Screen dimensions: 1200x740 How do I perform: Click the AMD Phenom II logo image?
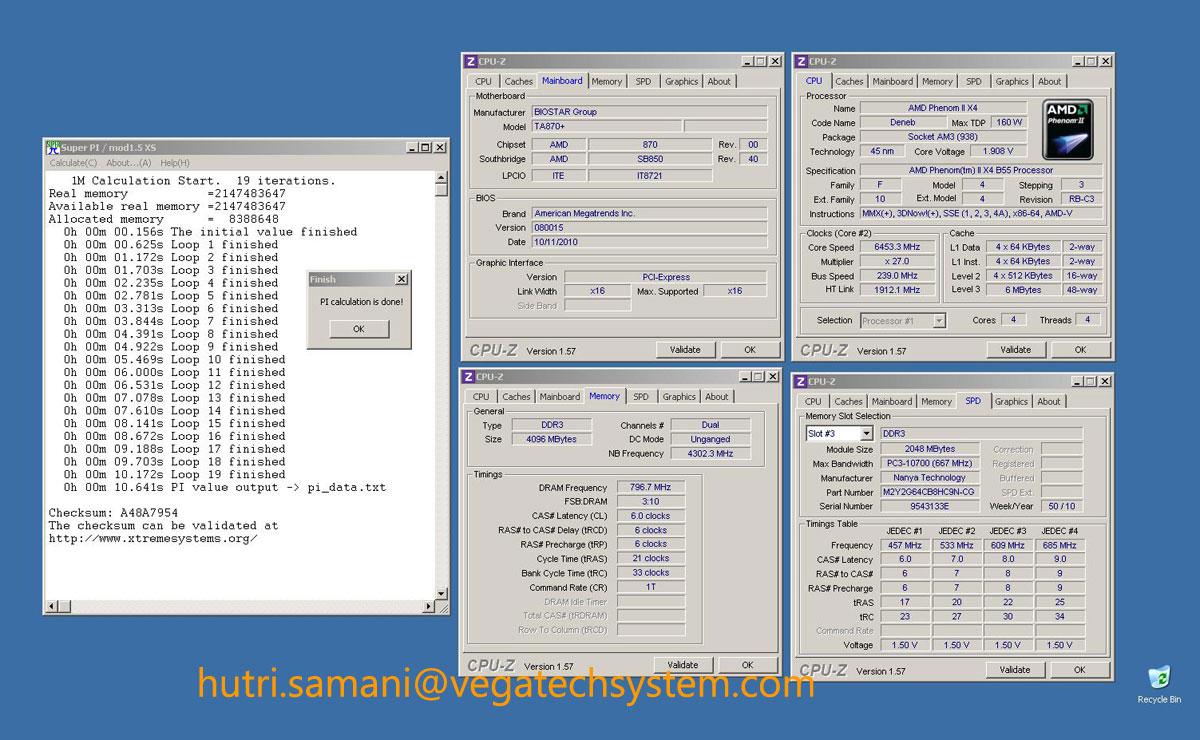click(x=1070, y=130)
